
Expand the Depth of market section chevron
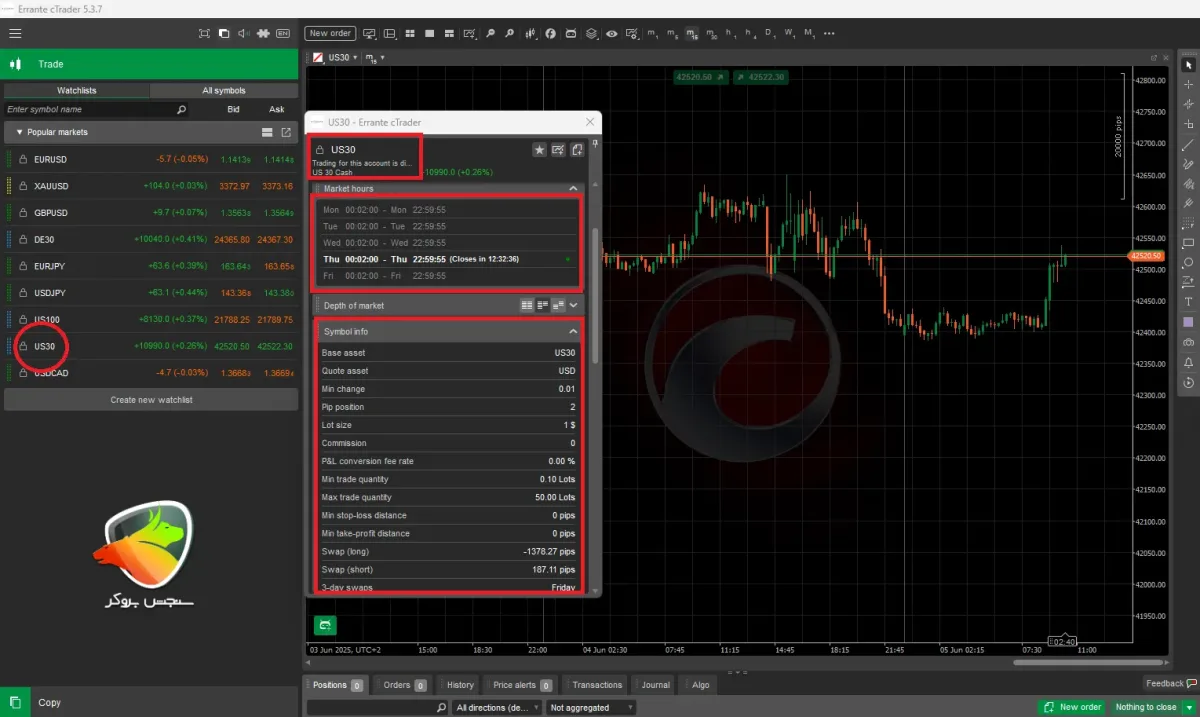coord(573,305)
